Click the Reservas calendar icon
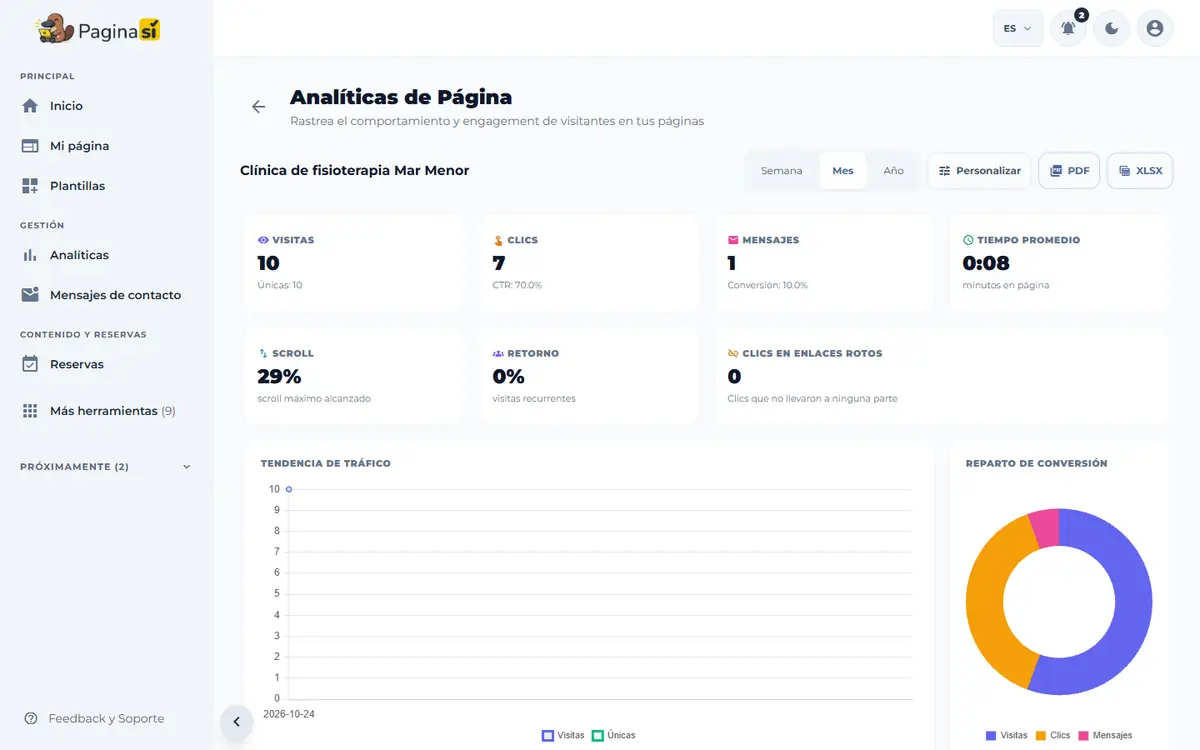The height and width of the screenshot is (750, 1200). coord(30,364)
